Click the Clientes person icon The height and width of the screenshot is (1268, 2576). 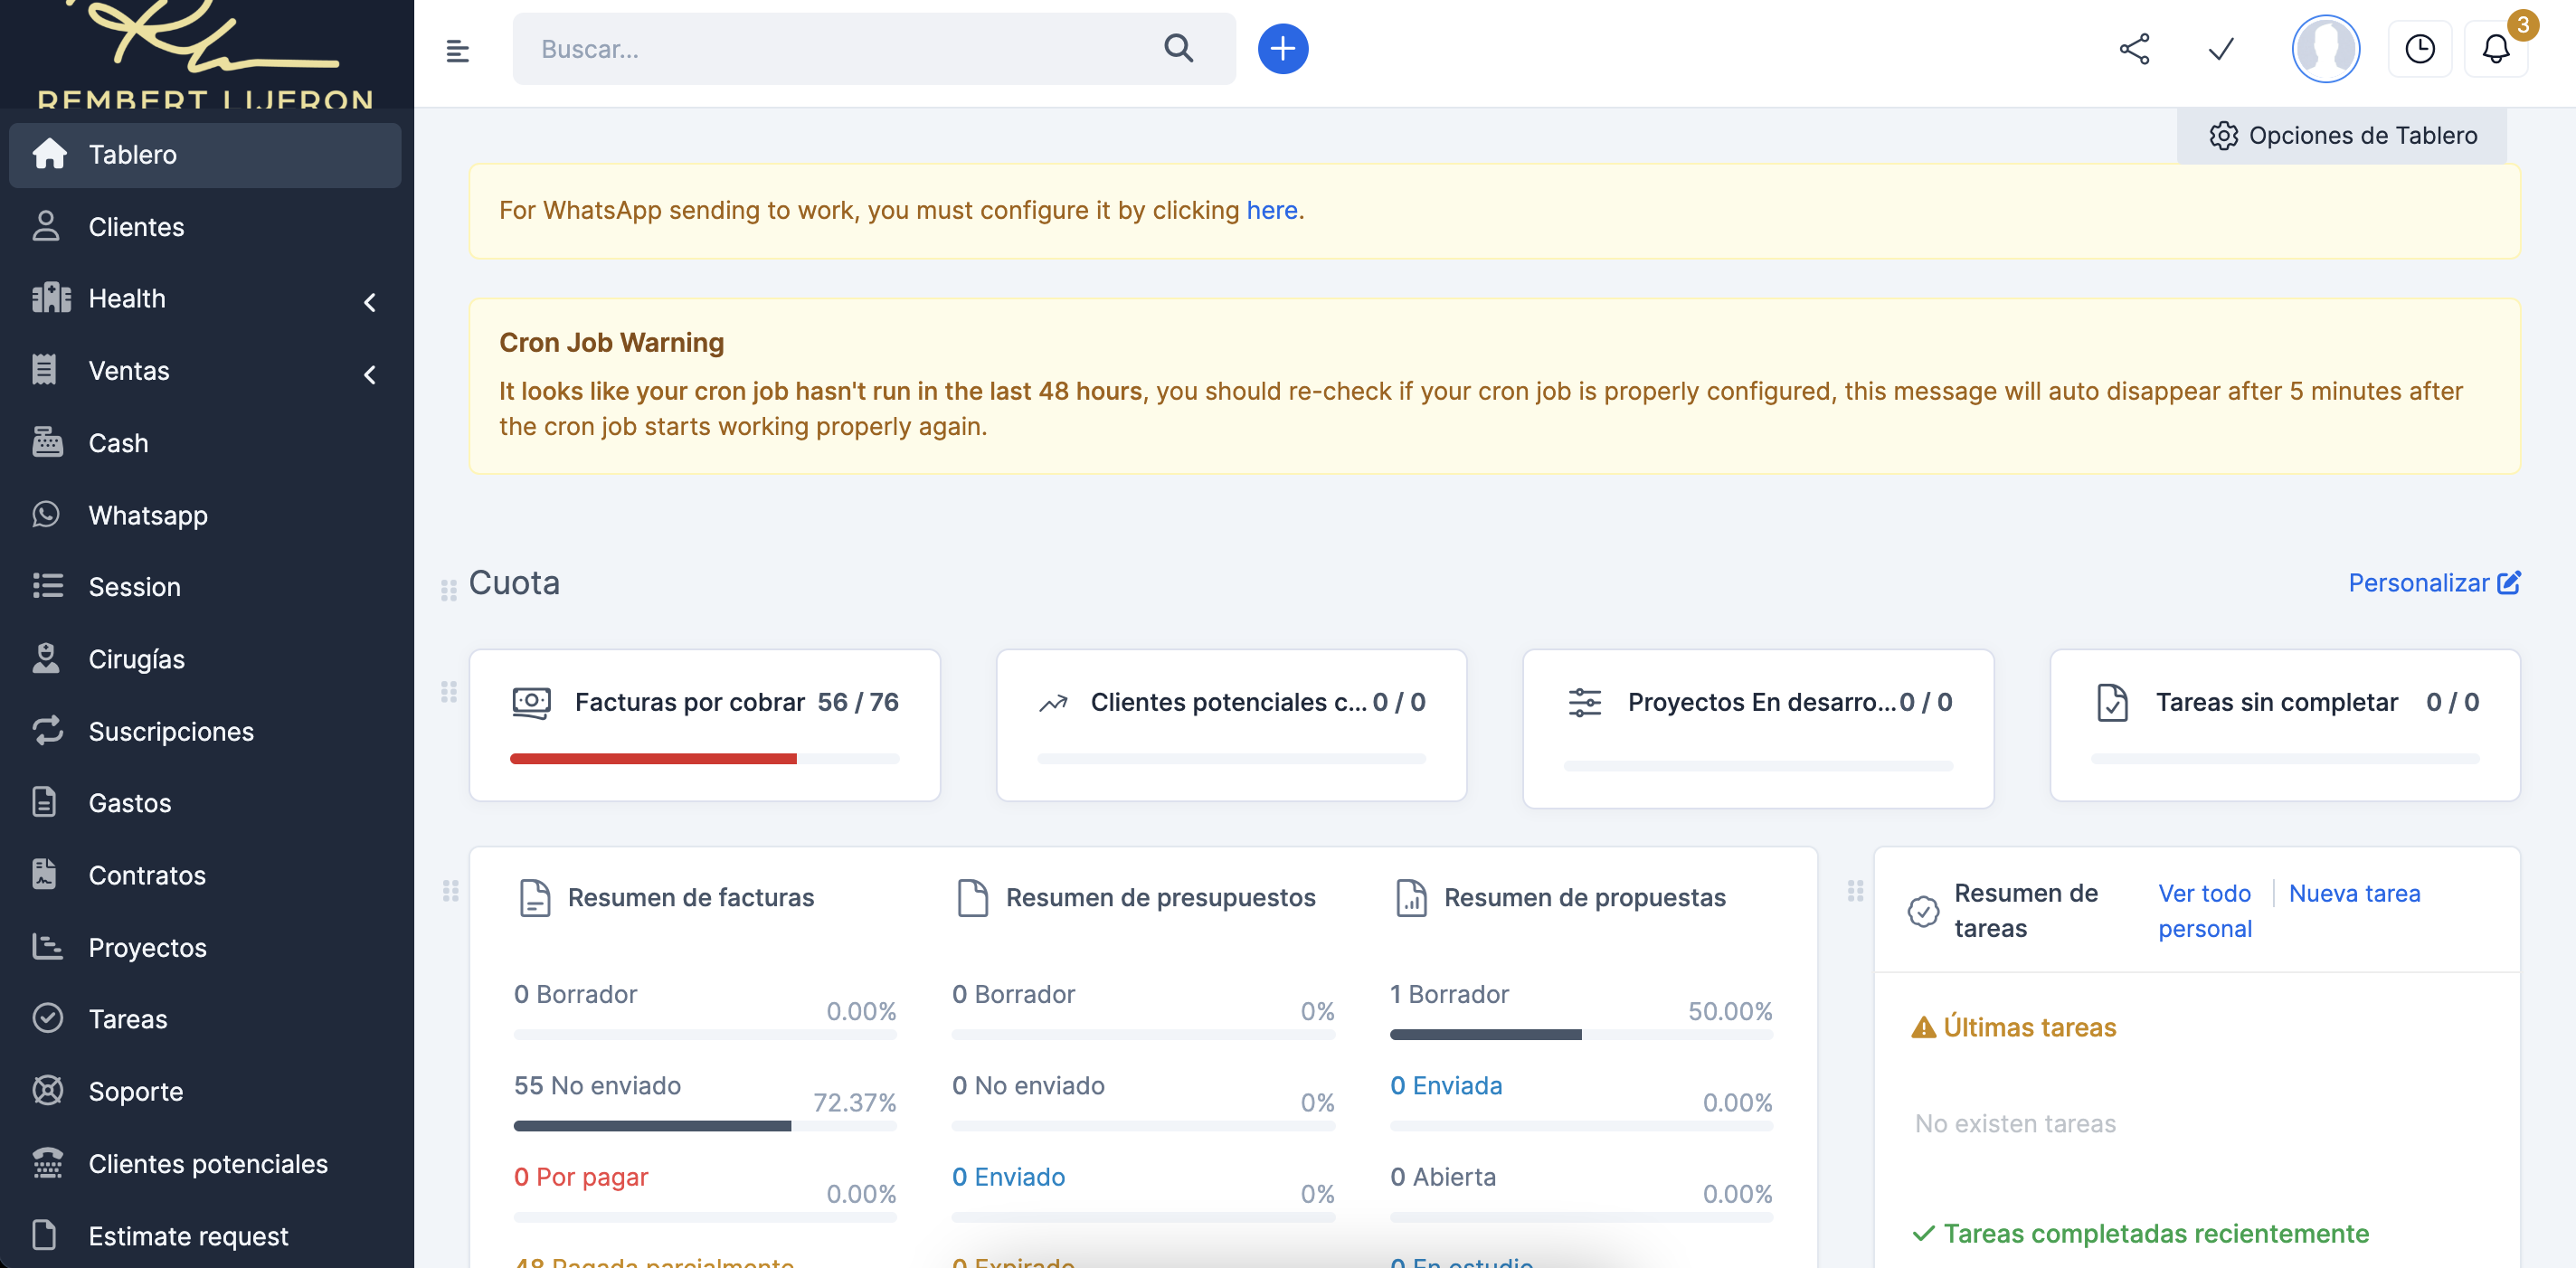pos(46,226)
